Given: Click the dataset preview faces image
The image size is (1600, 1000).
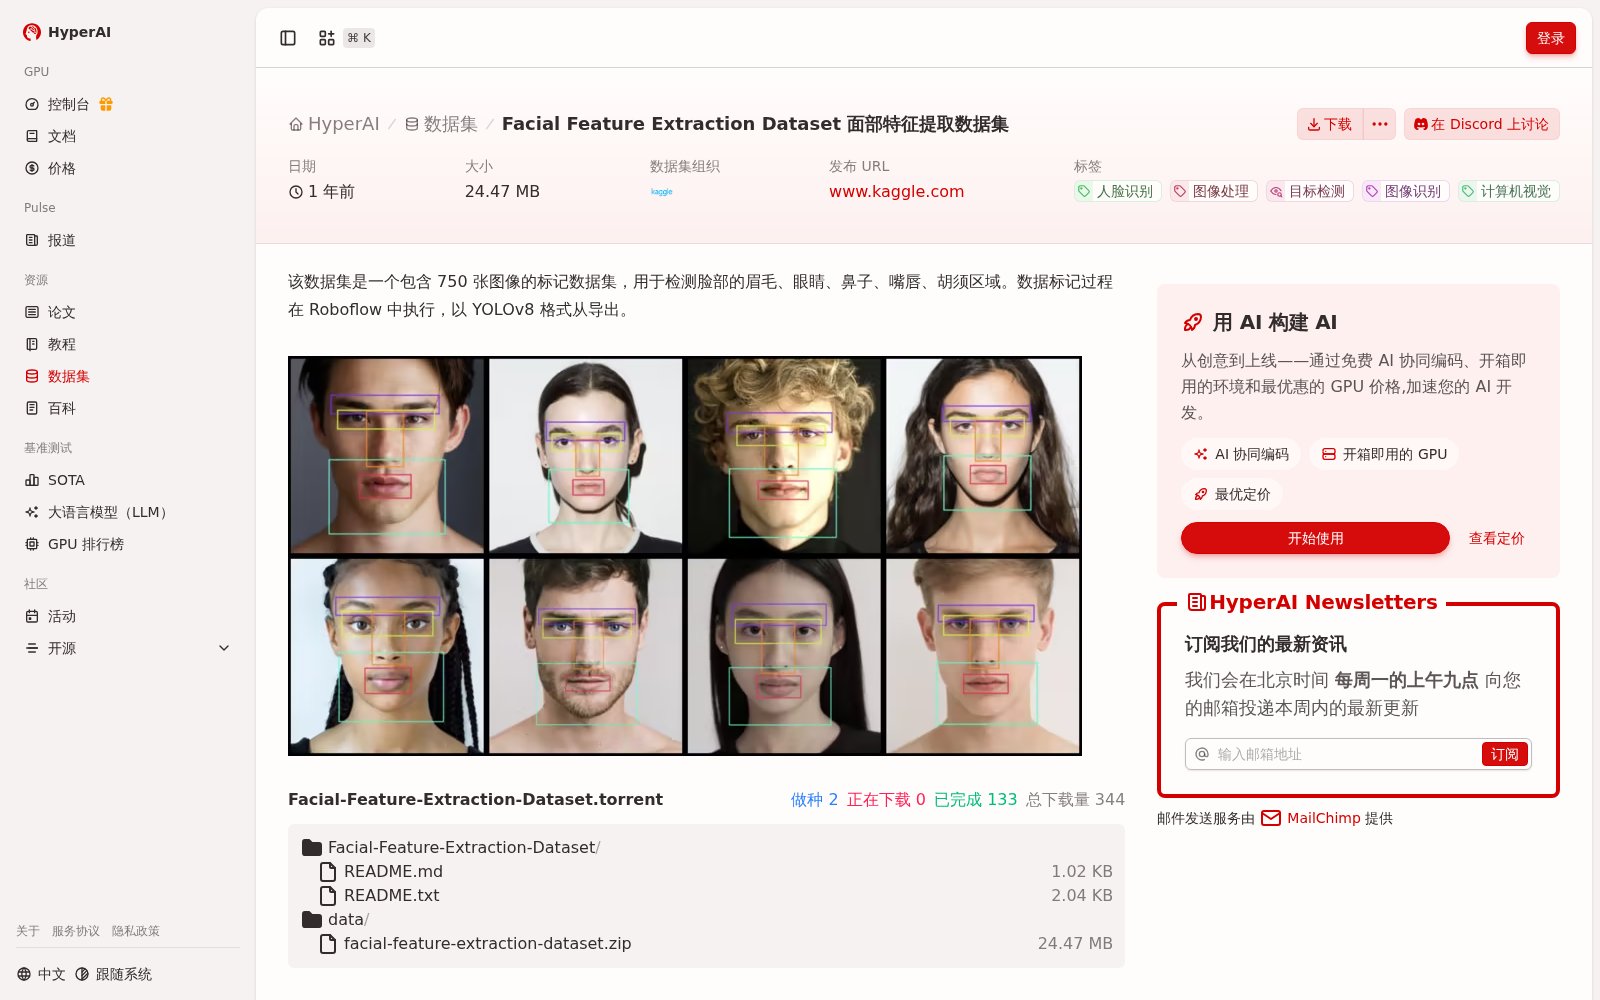Looking at the screenshot, I should point(685,556).
